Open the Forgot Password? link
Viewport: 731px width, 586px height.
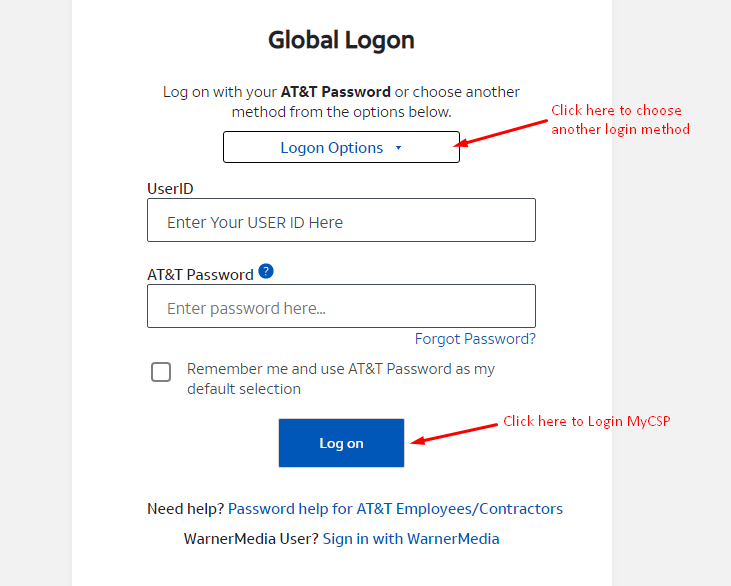(475, 339)
